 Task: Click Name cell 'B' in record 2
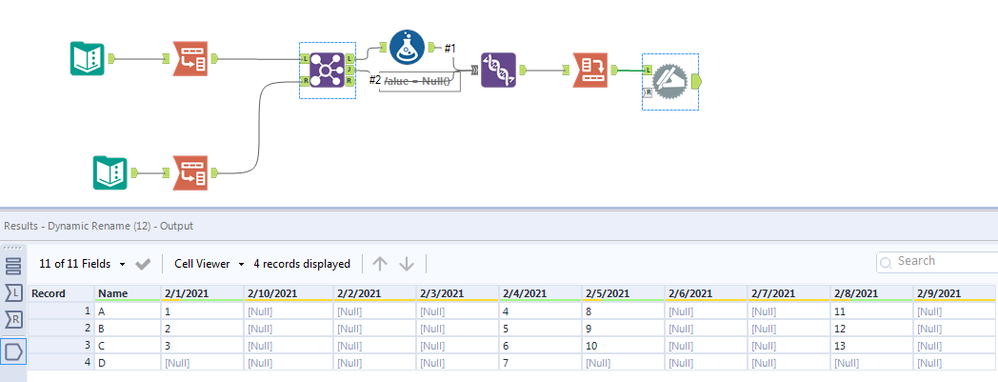tap(127, 329)
